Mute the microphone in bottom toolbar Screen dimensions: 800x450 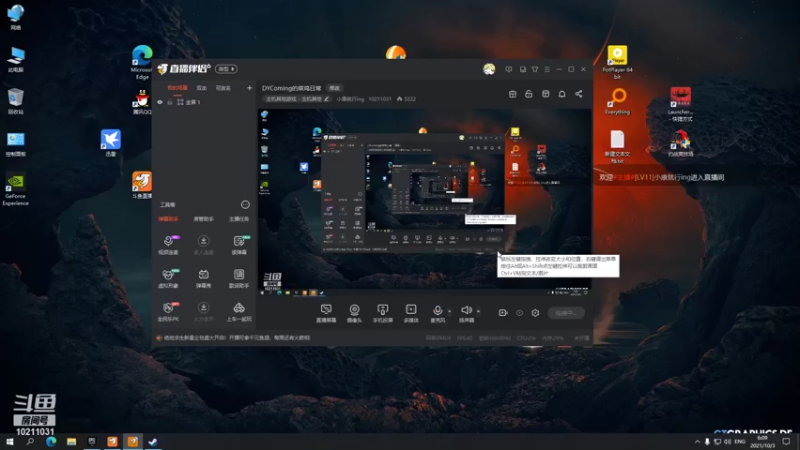(437, 311)
